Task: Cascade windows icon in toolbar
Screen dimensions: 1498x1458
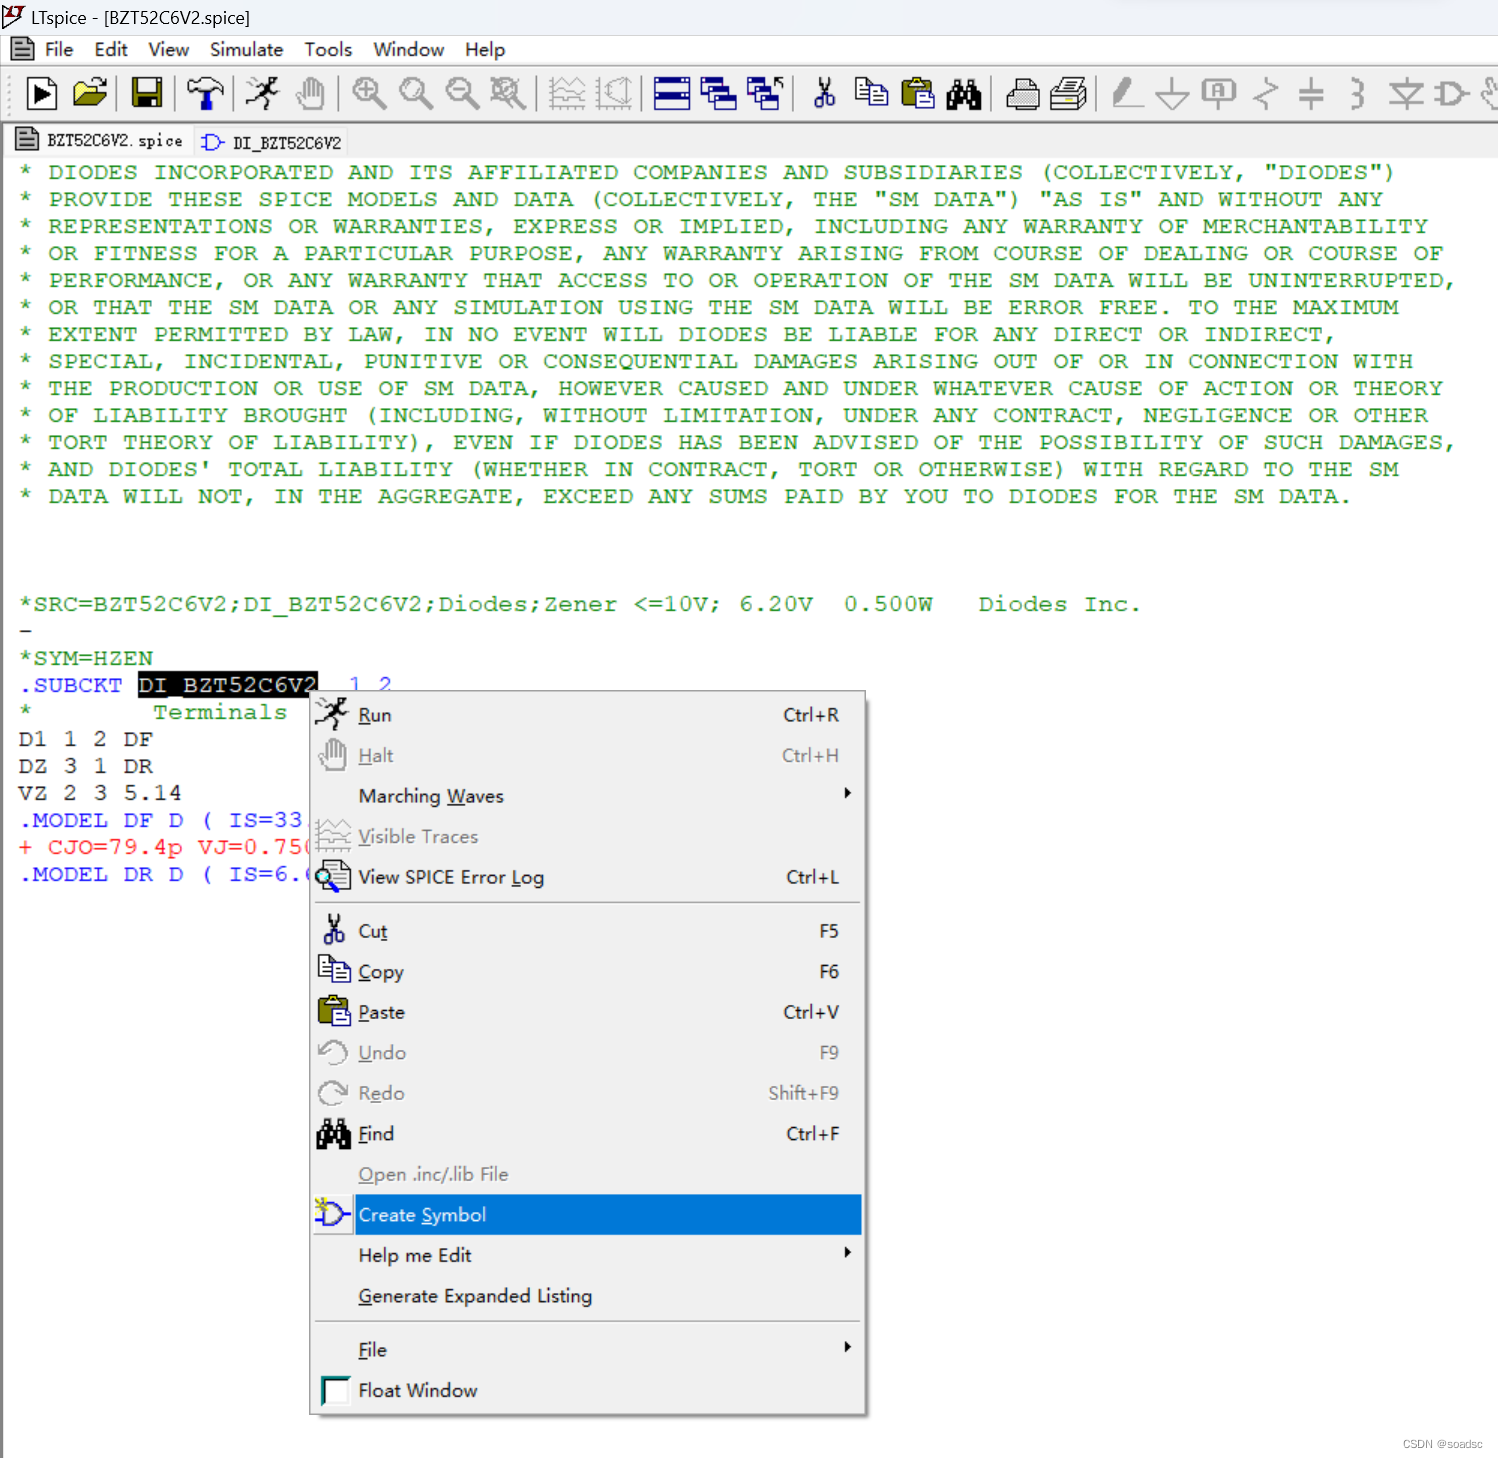Action: 718,94
